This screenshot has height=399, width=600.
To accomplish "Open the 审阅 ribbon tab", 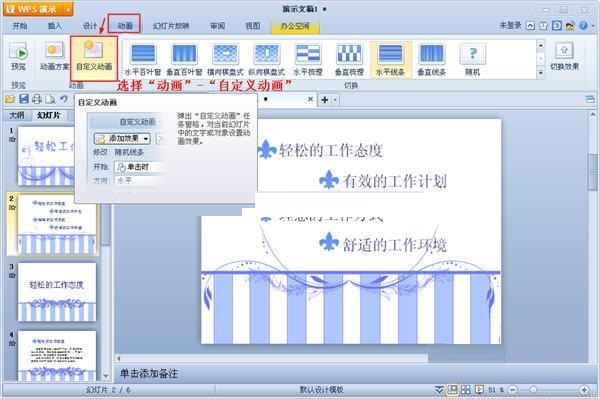I will tap(217, 26).
